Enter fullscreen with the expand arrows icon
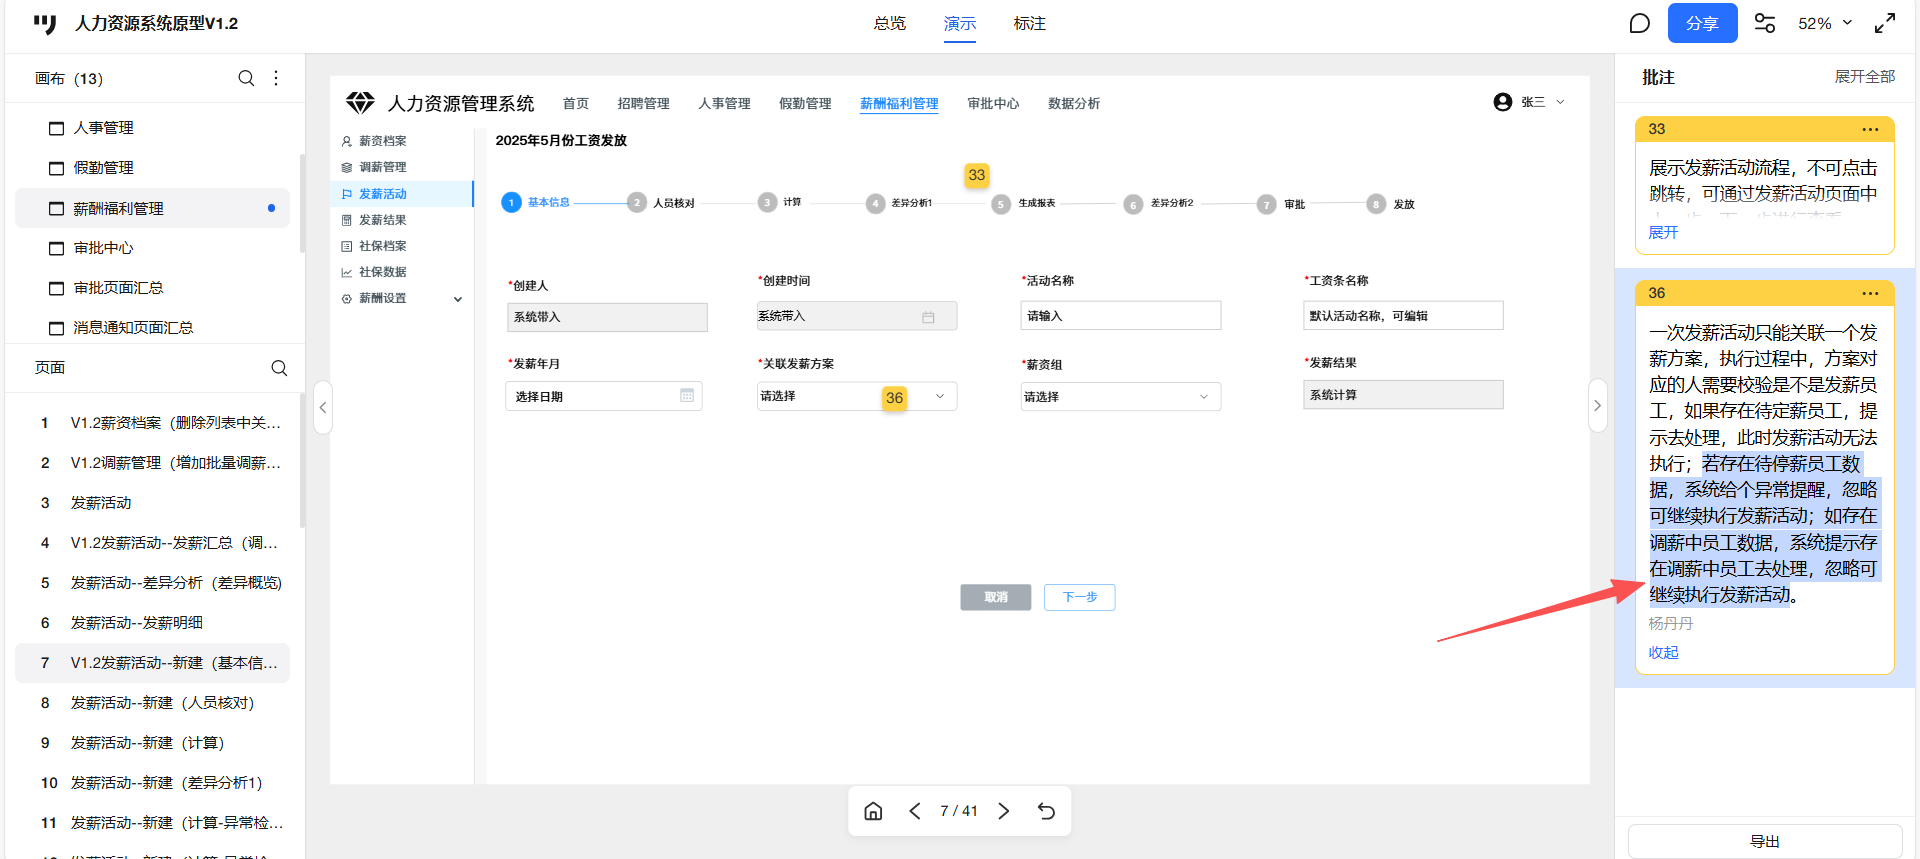 (1885, 23)
